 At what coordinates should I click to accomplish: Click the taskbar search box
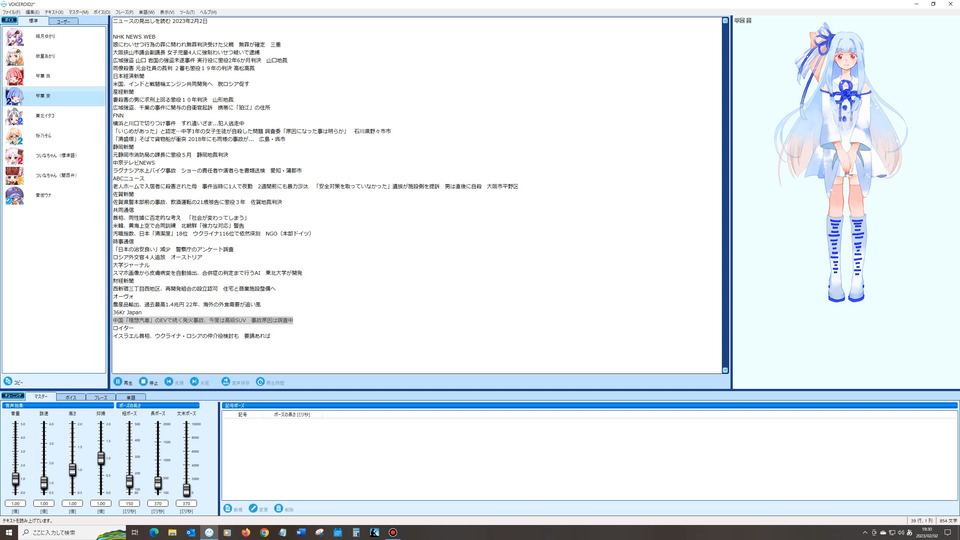tap(72, 533)
